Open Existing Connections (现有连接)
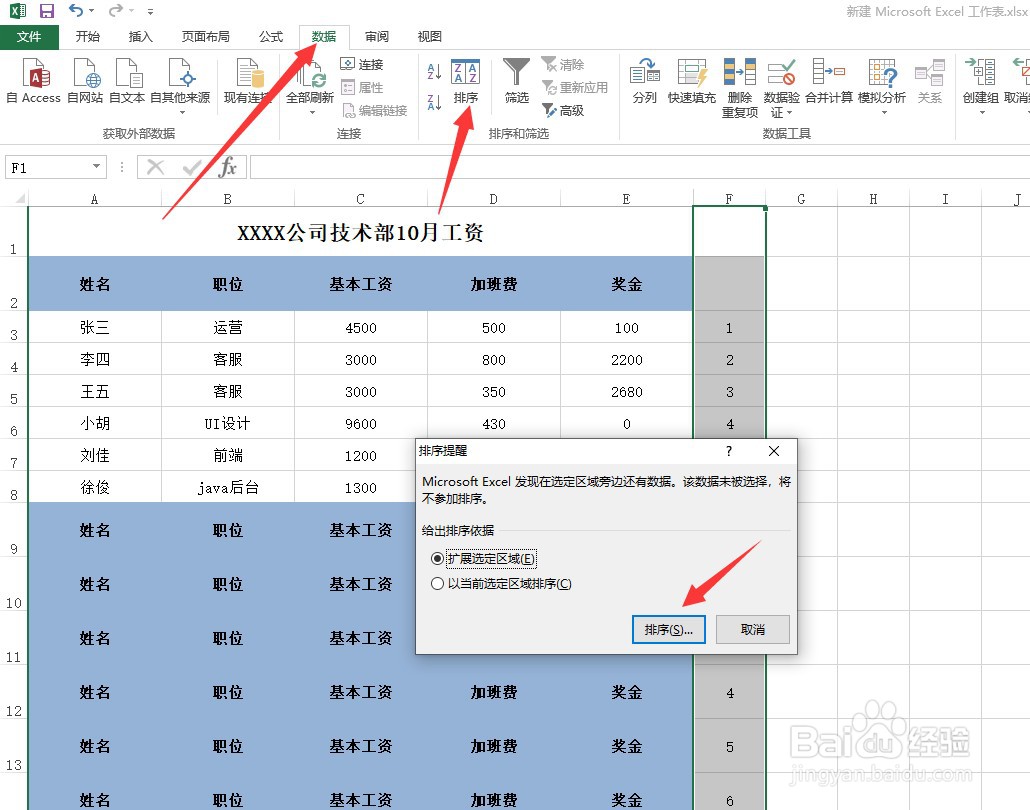 click(248, 80)
